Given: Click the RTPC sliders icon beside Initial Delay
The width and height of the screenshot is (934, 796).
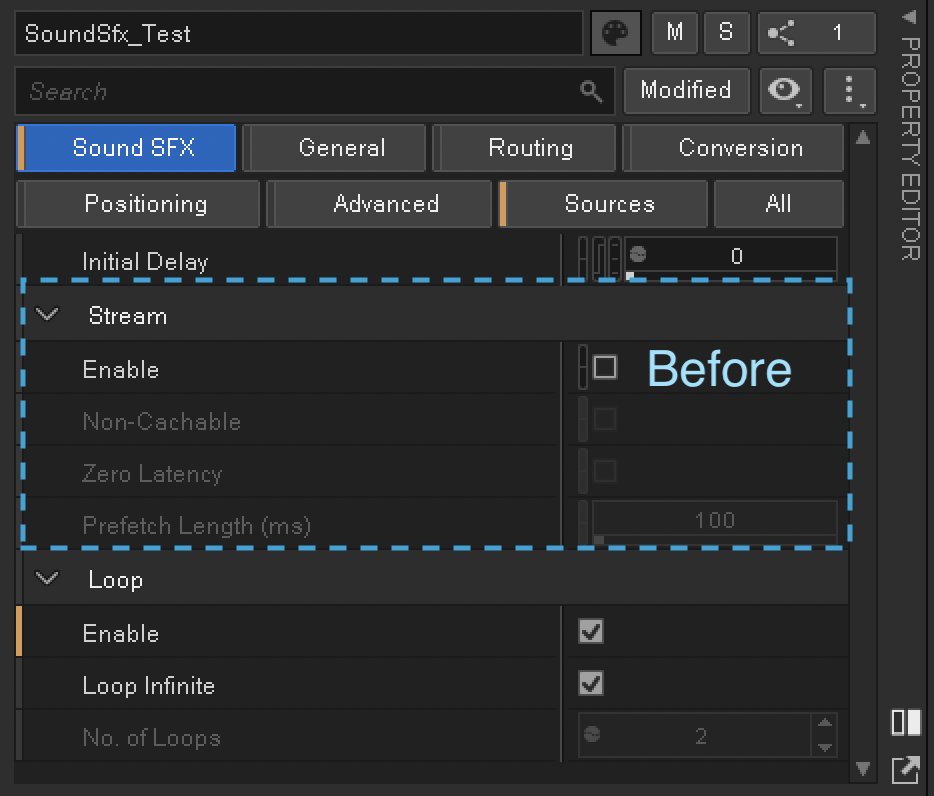Looking at the screenshot, I should (596, 257).
